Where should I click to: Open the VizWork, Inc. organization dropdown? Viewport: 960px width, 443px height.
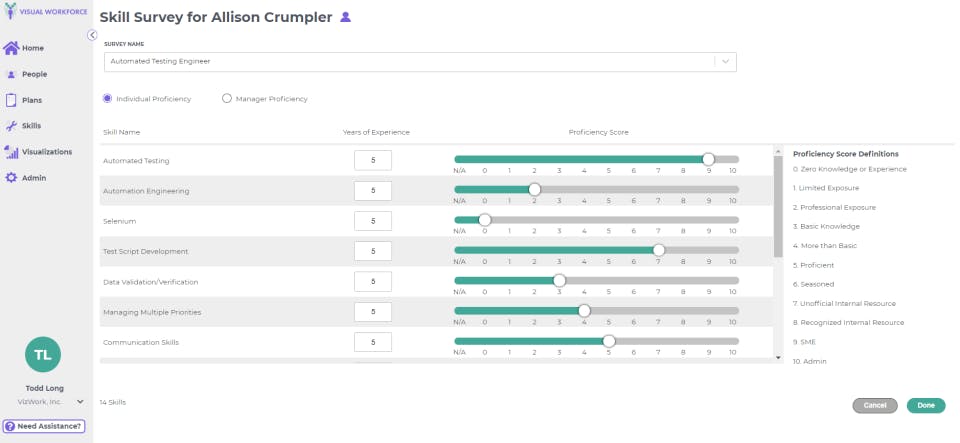tap(80, 401)
